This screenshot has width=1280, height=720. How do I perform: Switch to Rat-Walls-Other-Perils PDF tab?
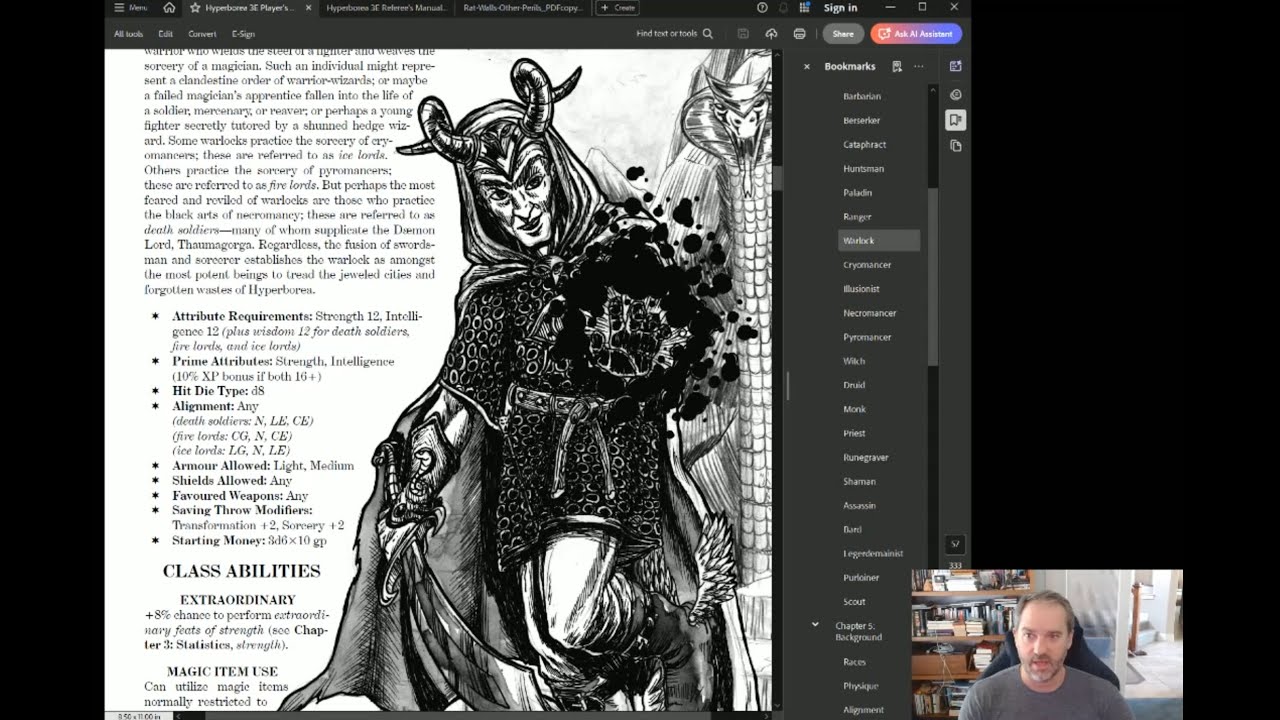click(523, 8)
